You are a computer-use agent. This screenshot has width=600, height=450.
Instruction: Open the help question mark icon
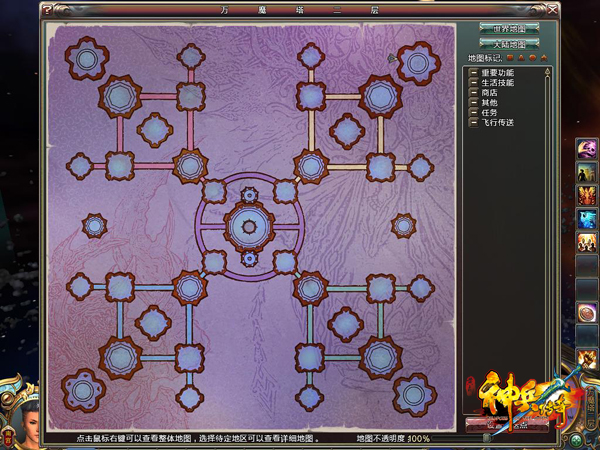47,9
